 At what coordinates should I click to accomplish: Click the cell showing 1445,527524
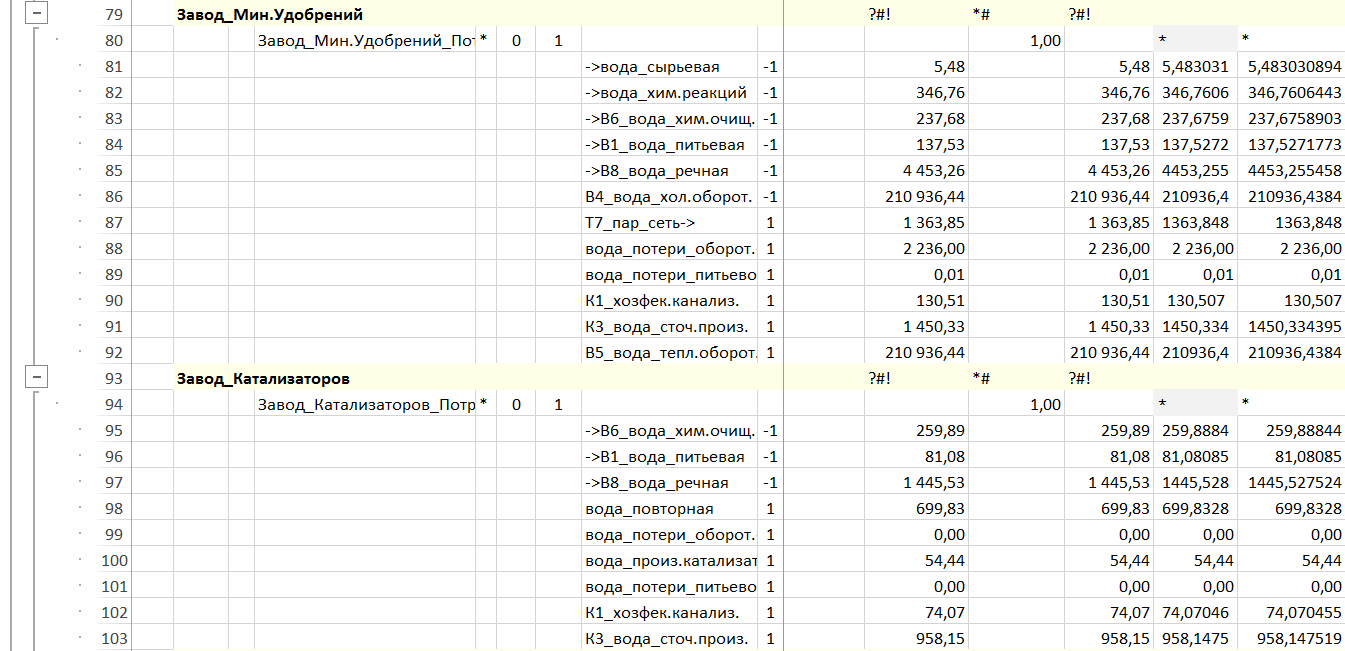tap(1291, 483)
